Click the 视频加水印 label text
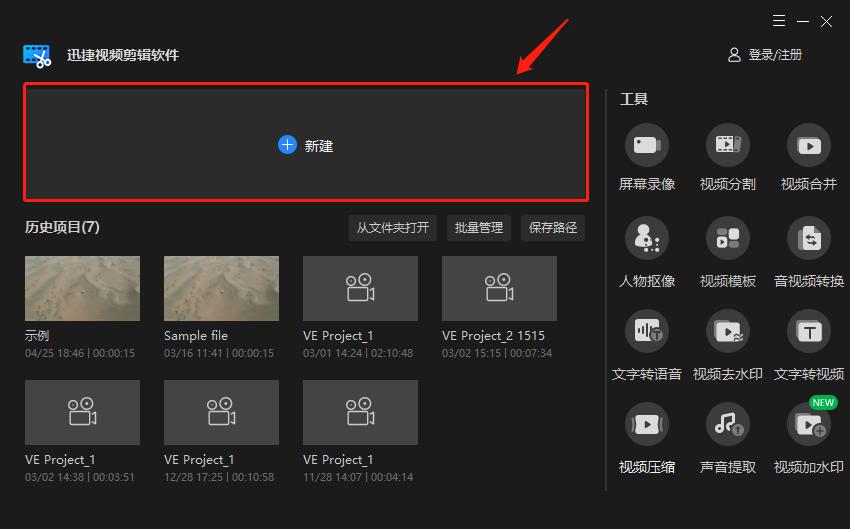This screenshot has height=529, width=850. (x=809, y=467)
